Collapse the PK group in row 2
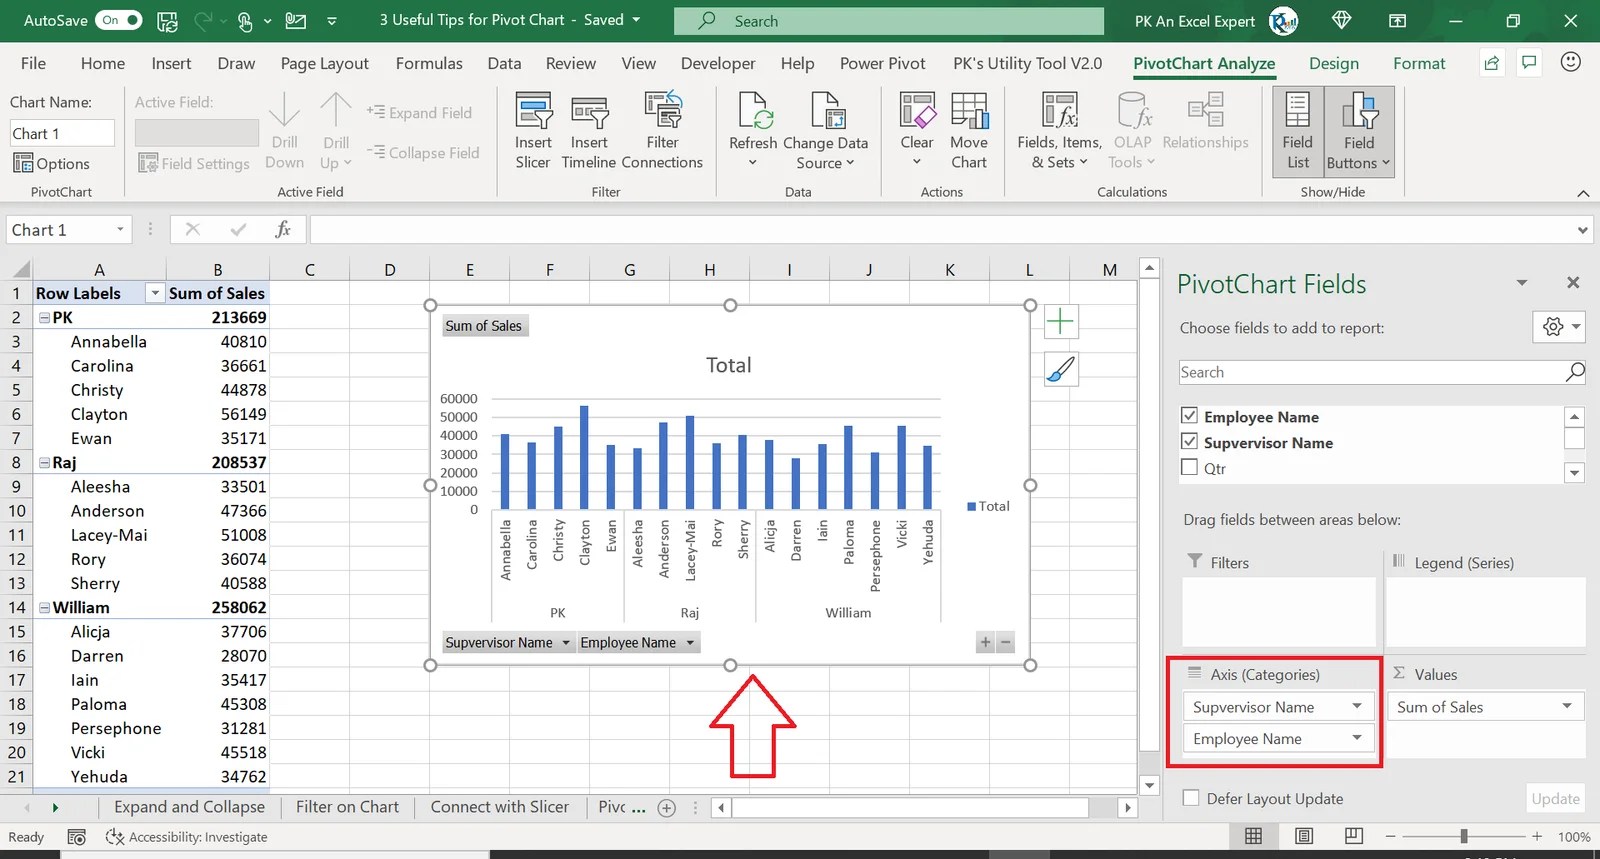The height and width of the screenshot is (859, 1600). click(x=44, y=318)
